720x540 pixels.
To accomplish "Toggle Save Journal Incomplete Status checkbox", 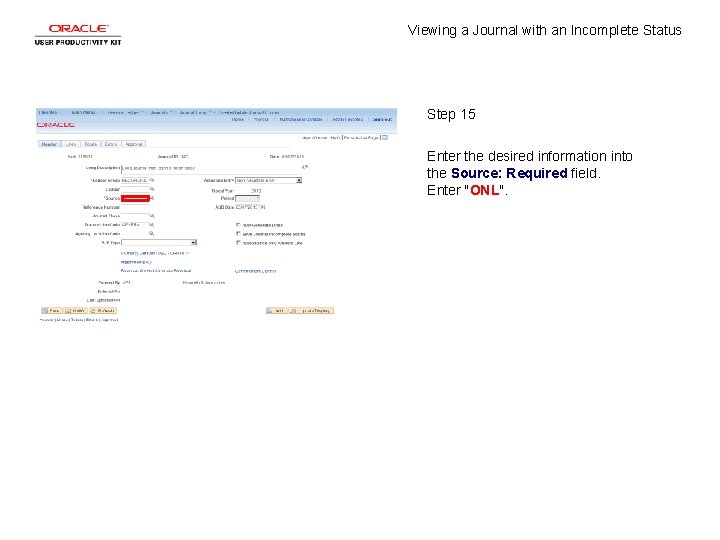I will pyautogui.click(x=238, y=234).
